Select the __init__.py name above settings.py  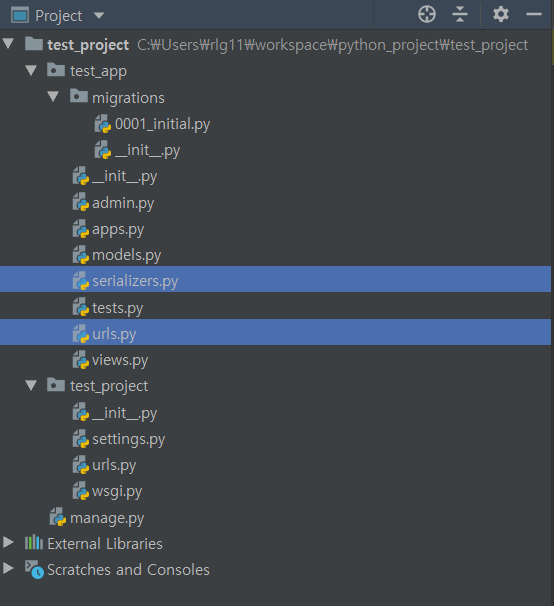pyautogui.click(x=124, y=414)
